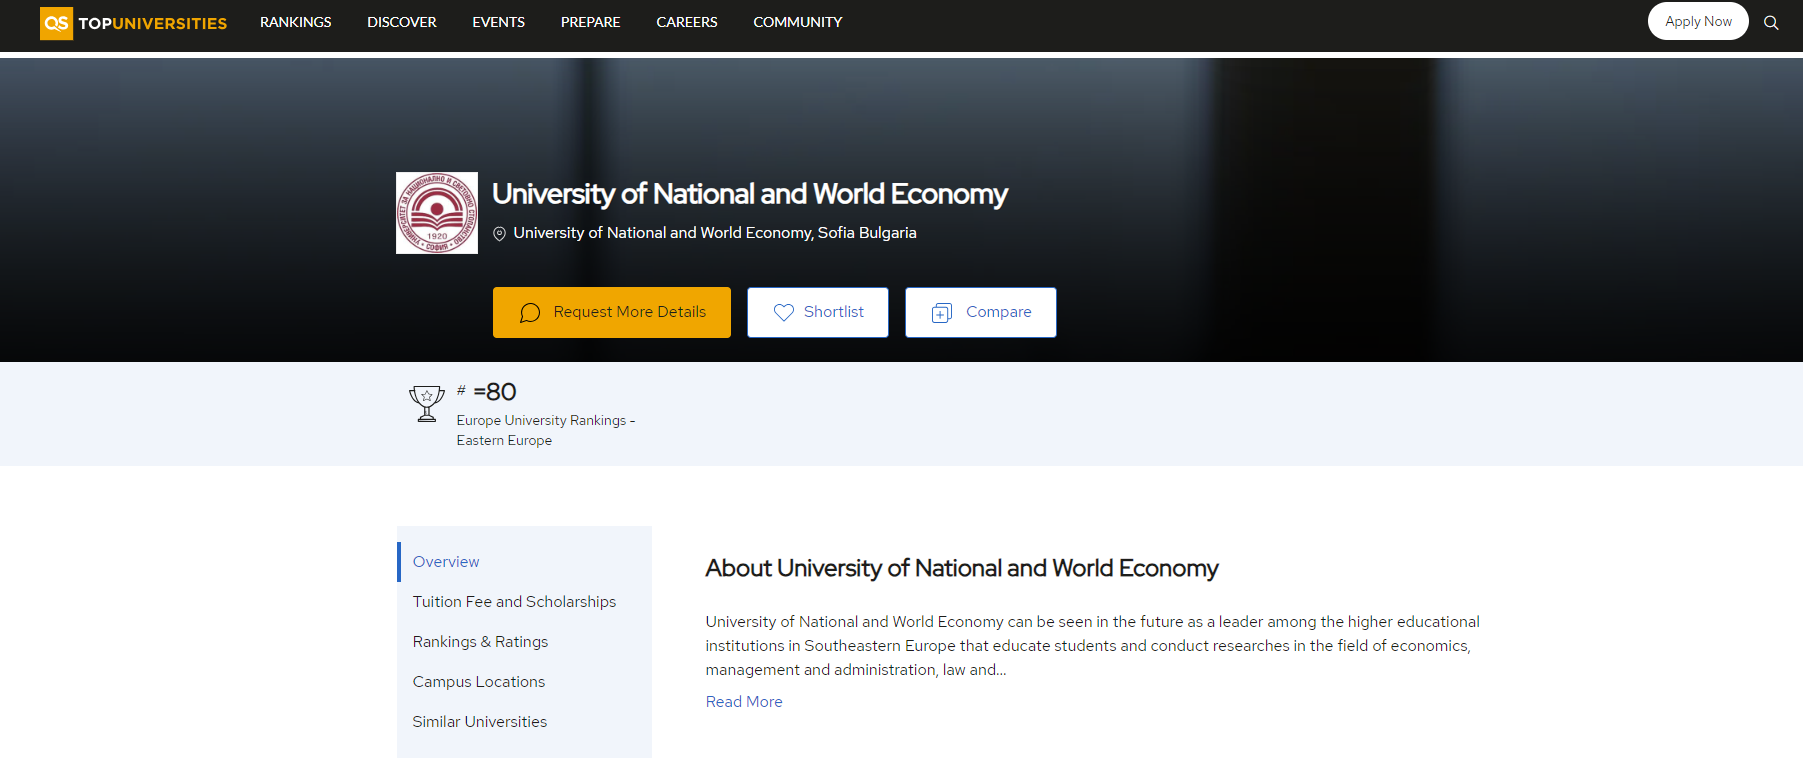Click the Apply Now button
The width and height of the screenshot is (1803, 780).
(1698, 21)
